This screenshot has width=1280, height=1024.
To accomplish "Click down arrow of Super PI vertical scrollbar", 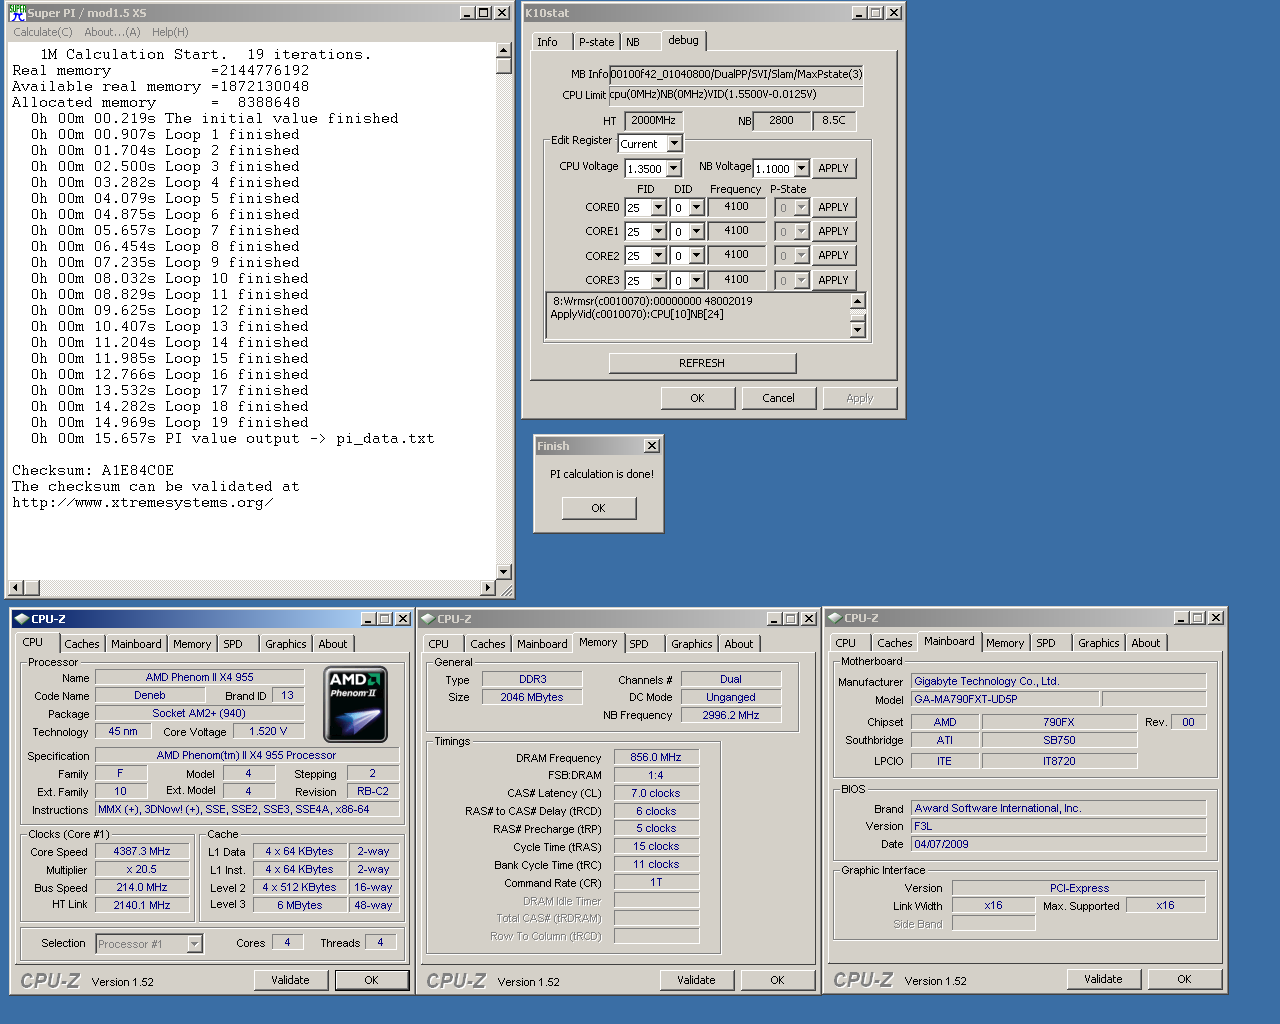I will coord(504,572).
